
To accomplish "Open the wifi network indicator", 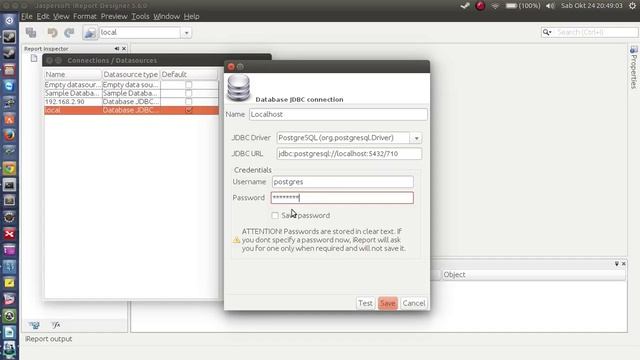I will coord(495,6).
